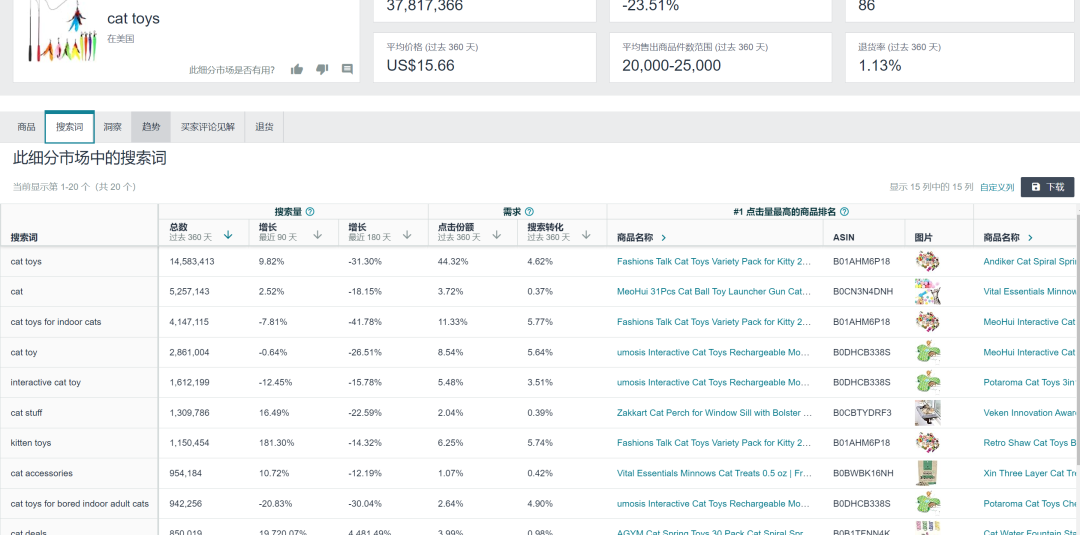Switch to the 洞察 tab
The width and height of the screenshot is (1080, 535).
113,127
